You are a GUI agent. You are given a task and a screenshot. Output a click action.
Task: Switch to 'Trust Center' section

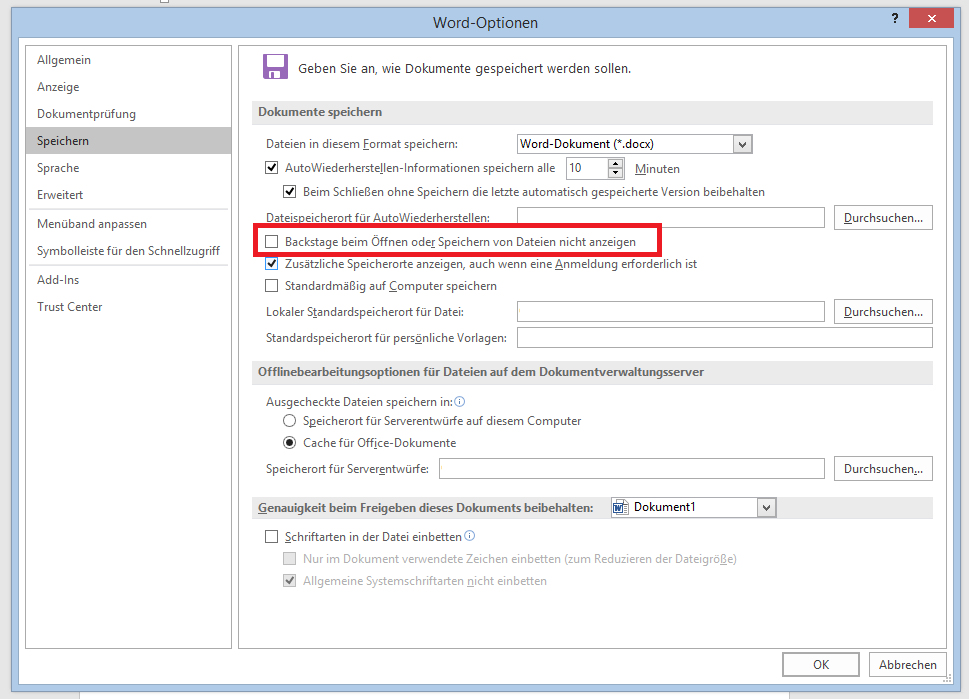click(70, 307)
